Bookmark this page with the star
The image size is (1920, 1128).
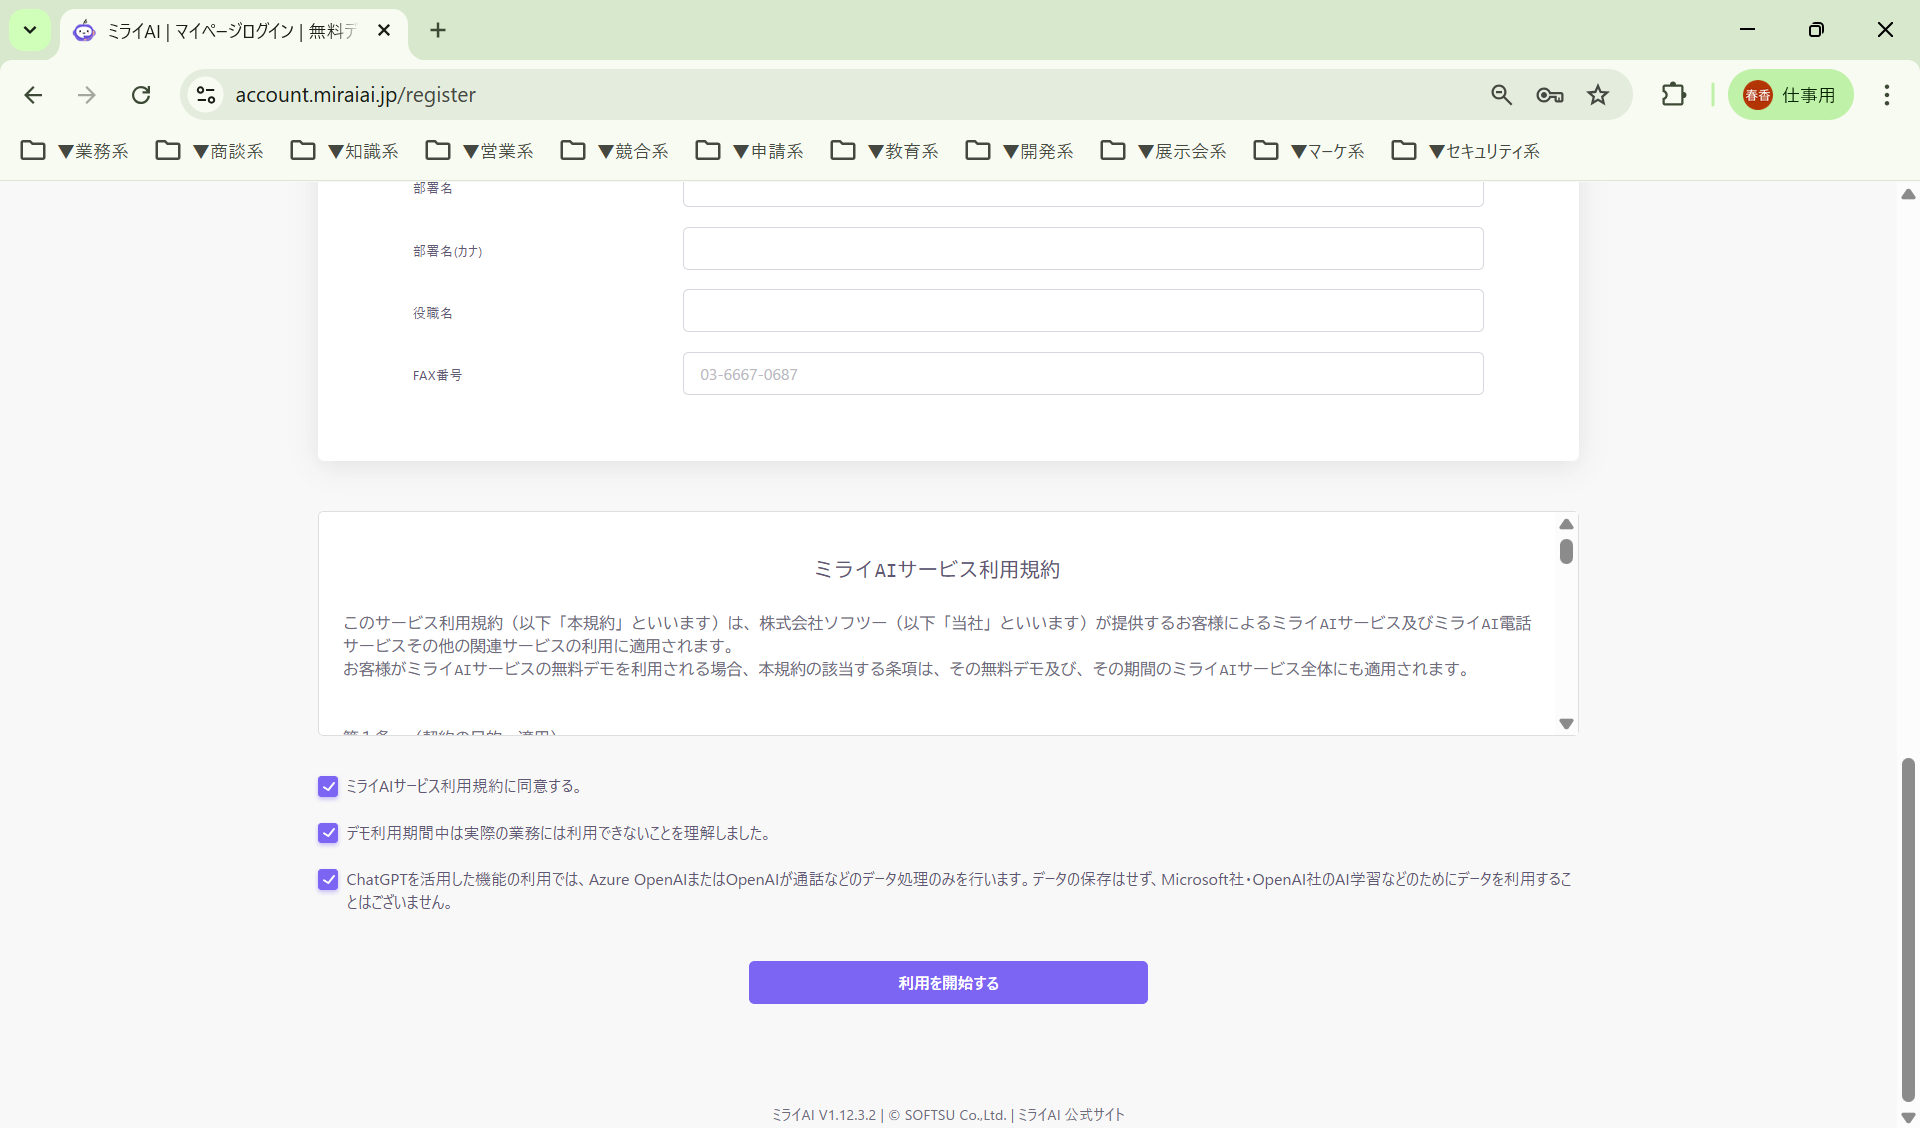1598,95
